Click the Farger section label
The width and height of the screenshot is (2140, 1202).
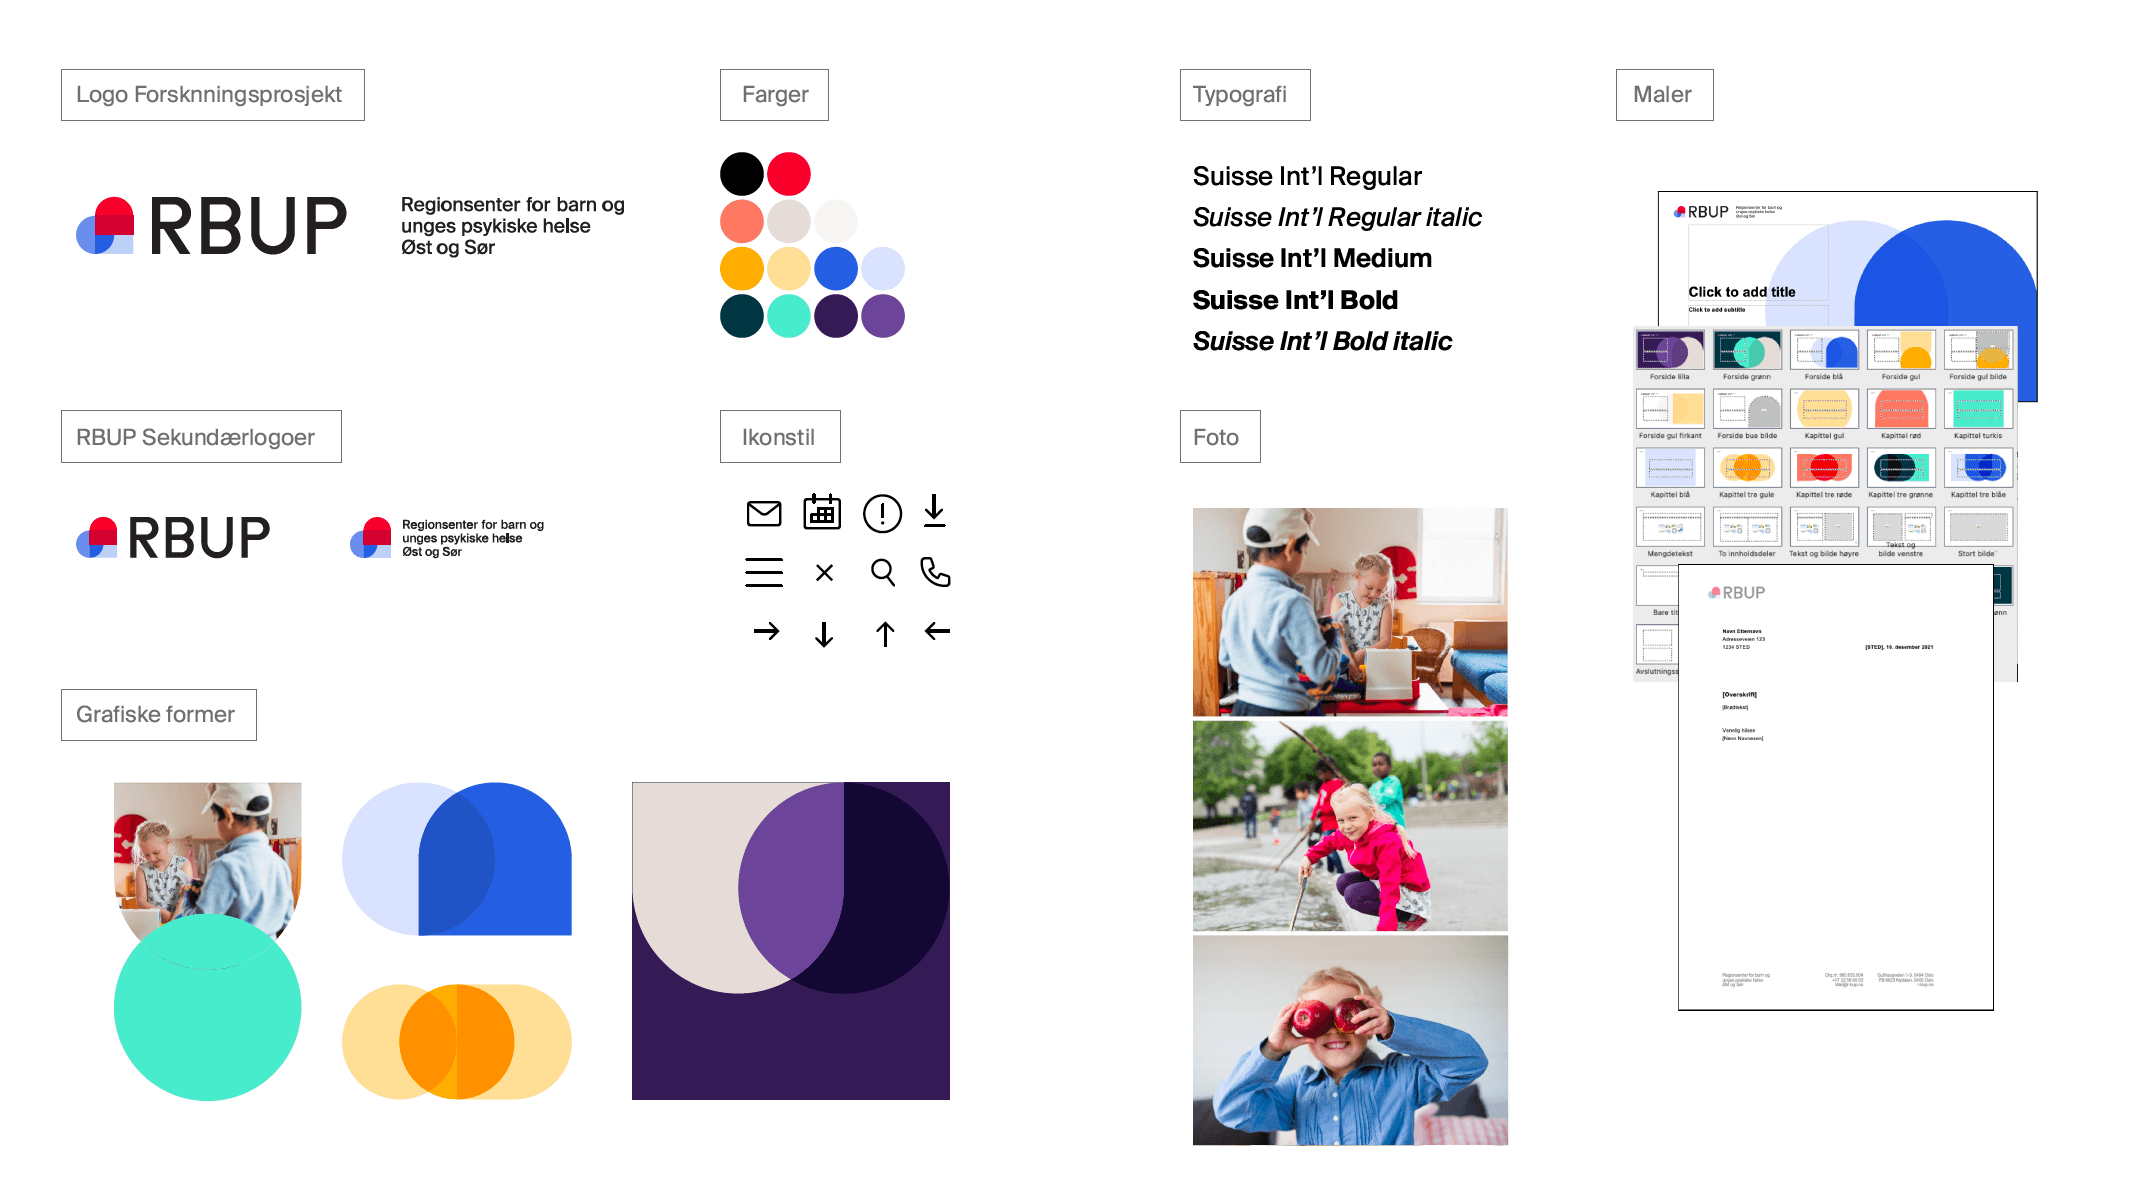coord(774,95)
